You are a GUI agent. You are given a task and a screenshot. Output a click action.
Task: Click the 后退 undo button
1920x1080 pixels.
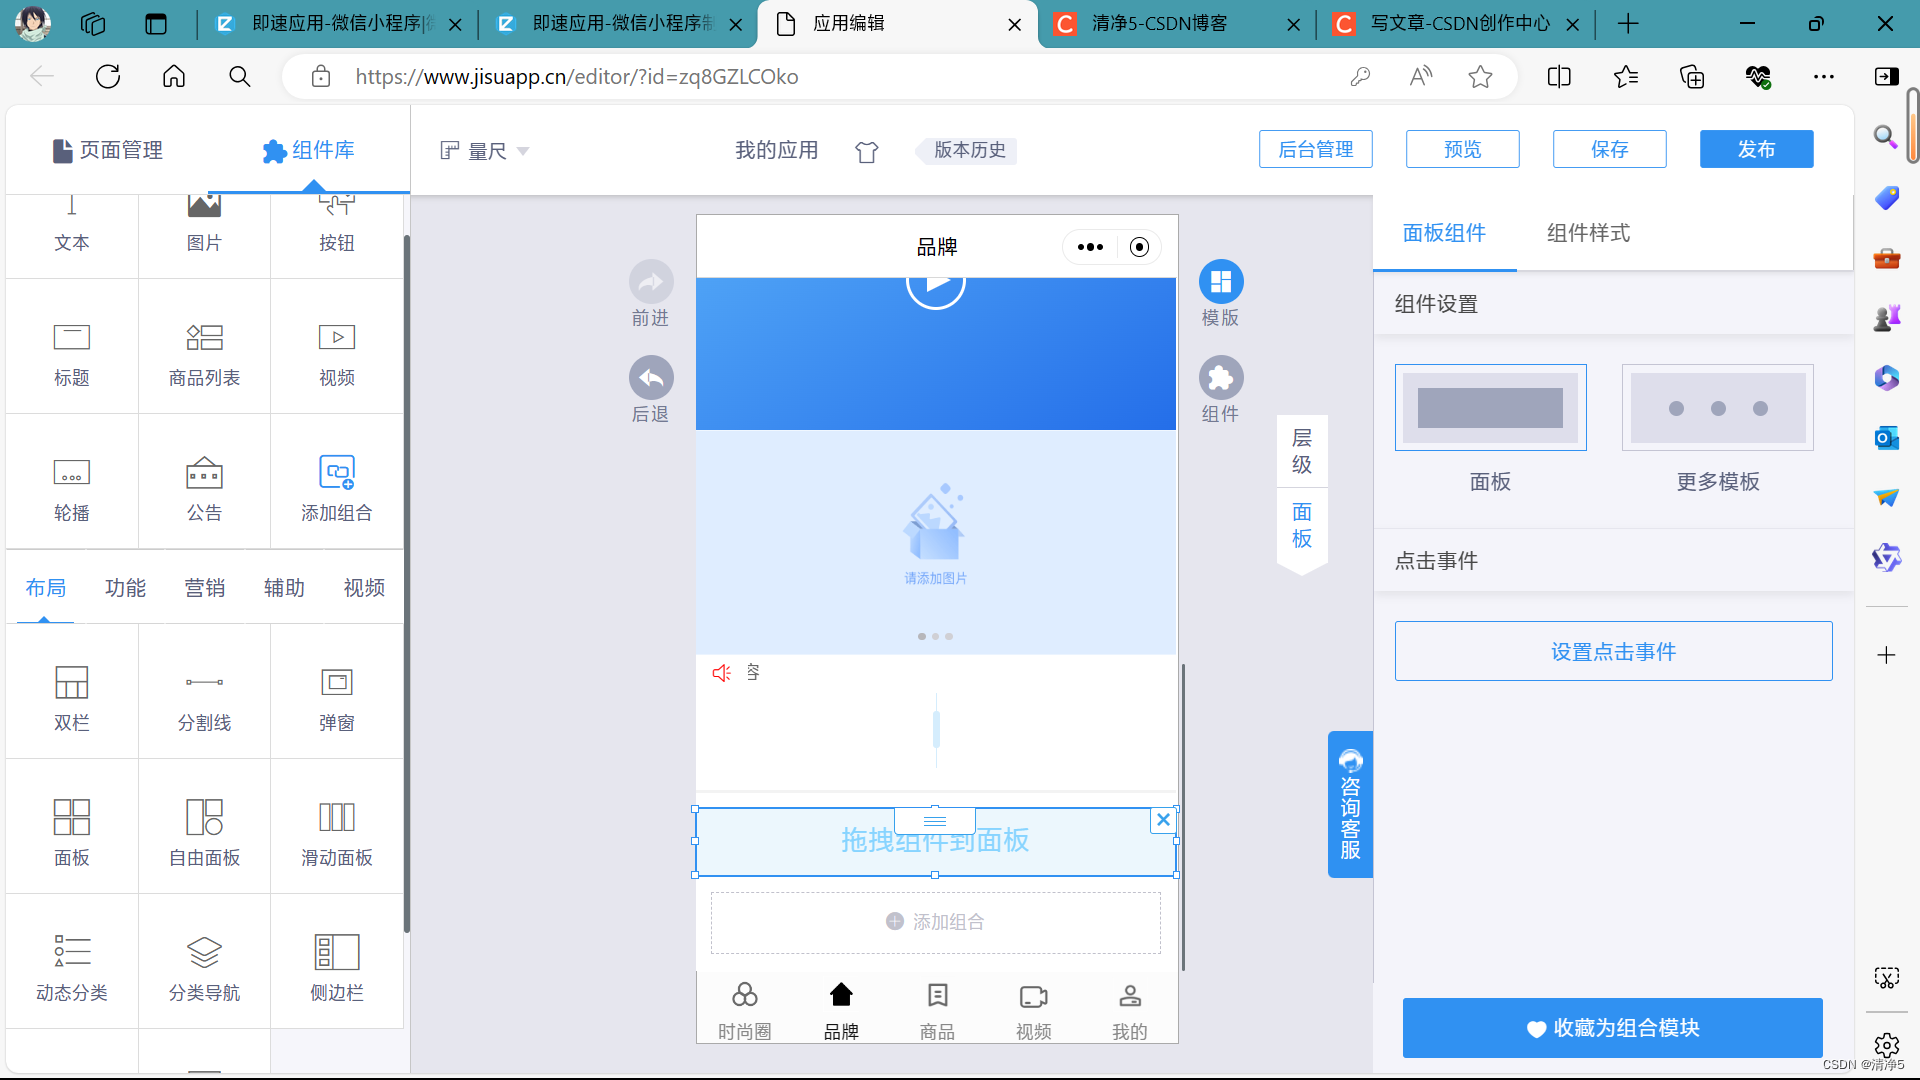coord(650,379)
